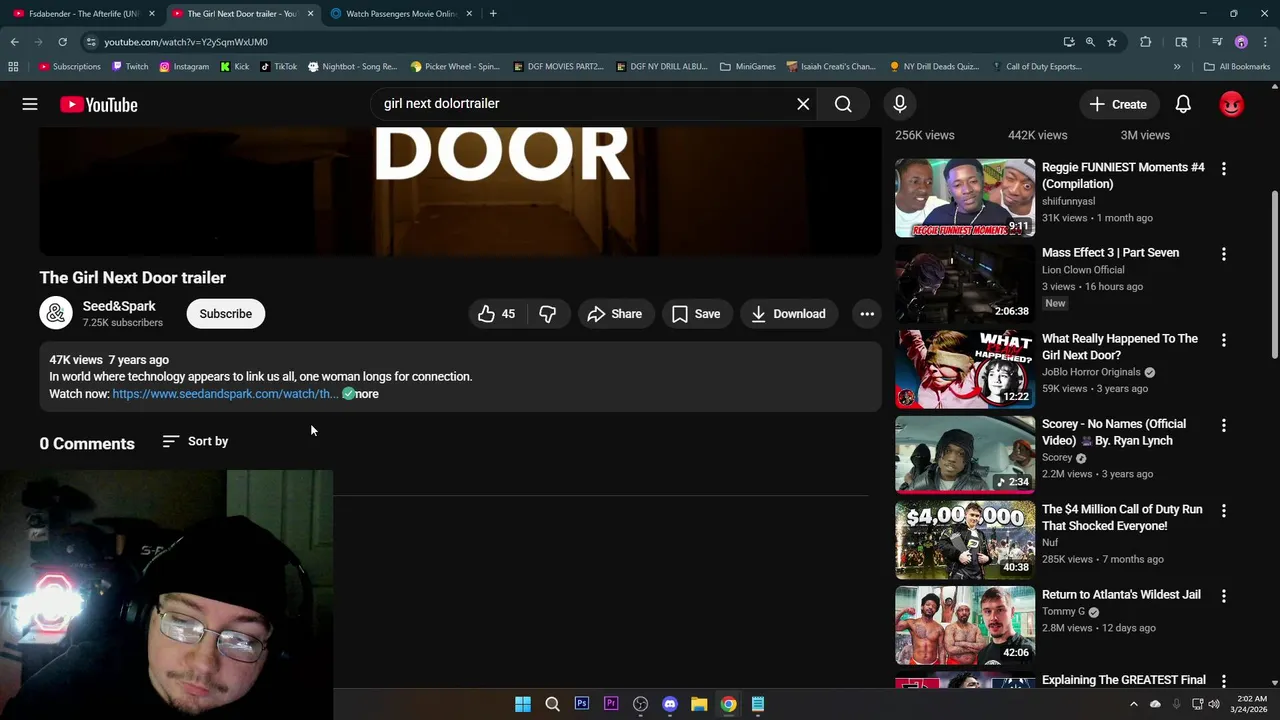Open Discord from the taskbar
Screen dimensions: 1280x720
pos(670,704)
